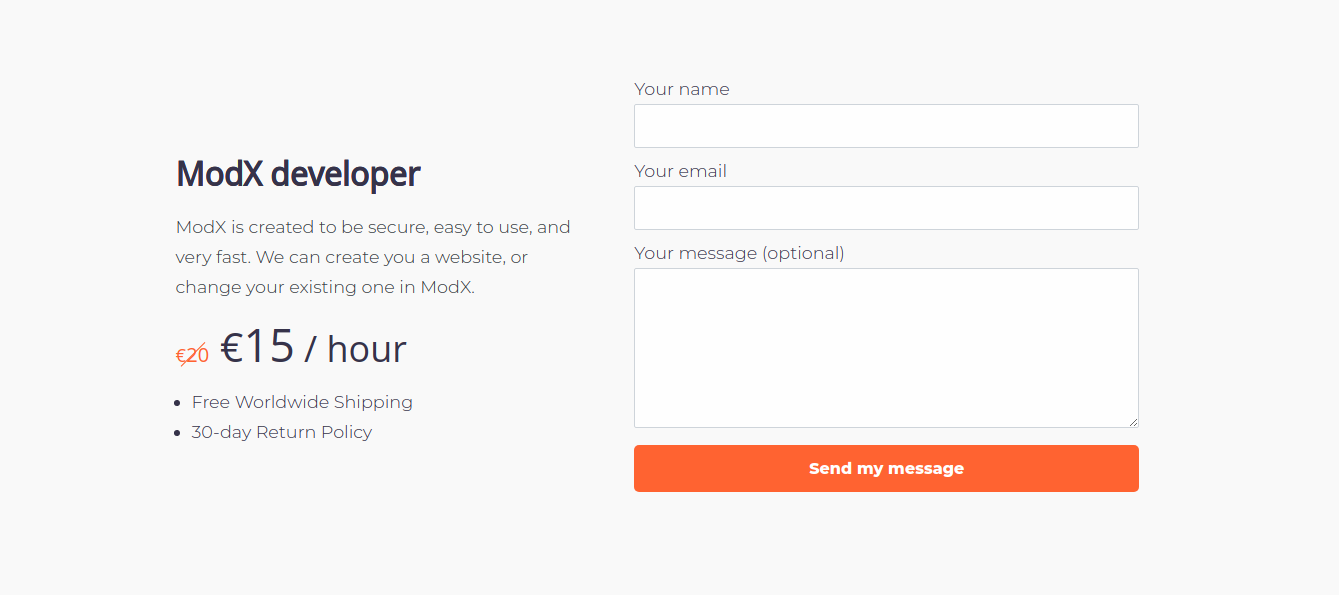Click the ModX developer heading
1339x595 pixels.
pos(298,174)
